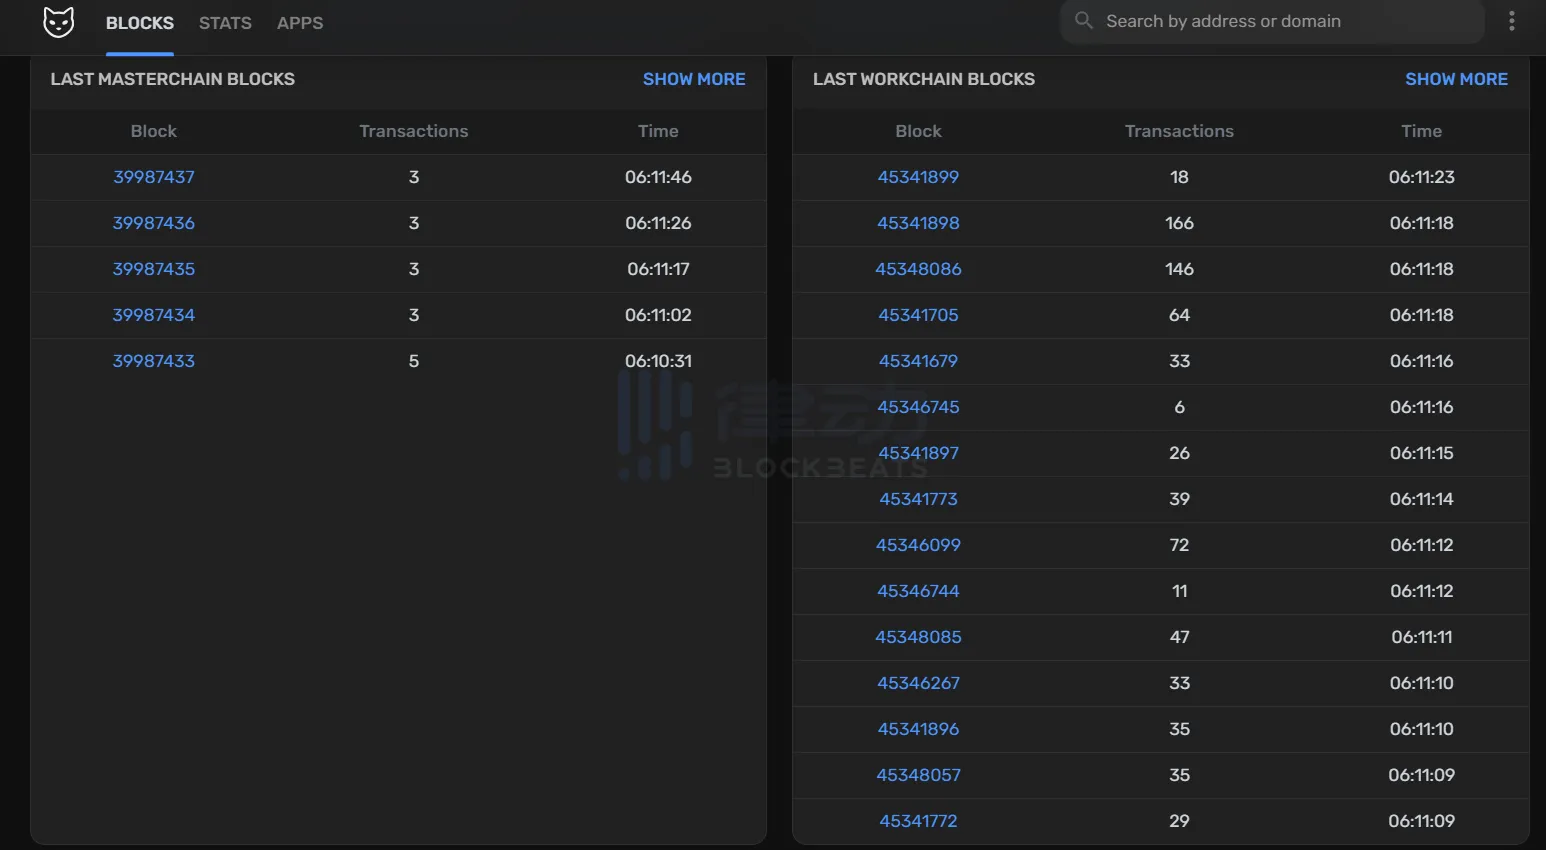The width and height of the screenshot is (1546, 850).
Task: Open masterchain block 39987436
Action: [154, 223]
